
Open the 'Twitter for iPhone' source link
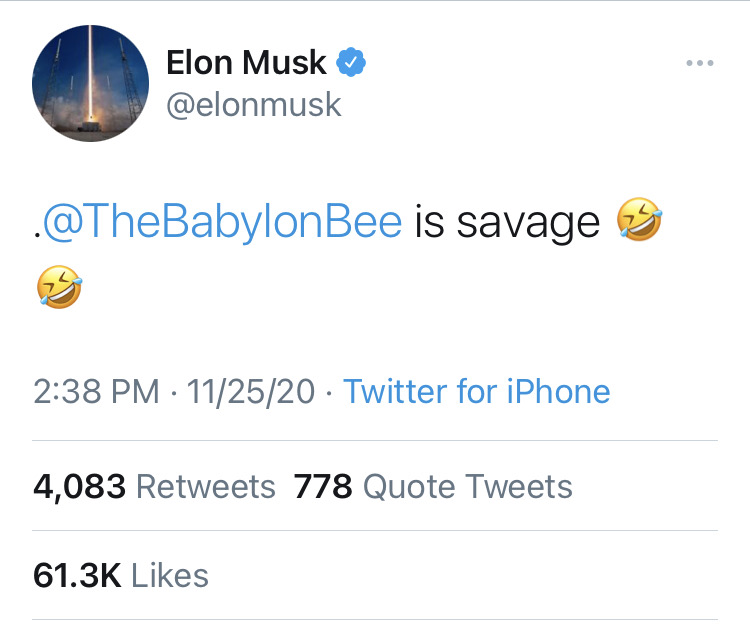(476, 392)
